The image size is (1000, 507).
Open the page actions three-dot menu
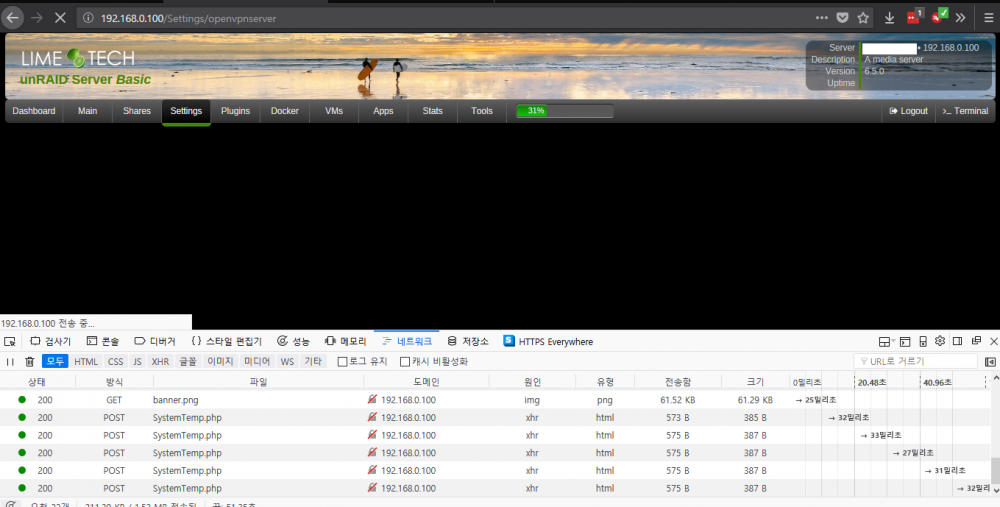click(821, 18)
